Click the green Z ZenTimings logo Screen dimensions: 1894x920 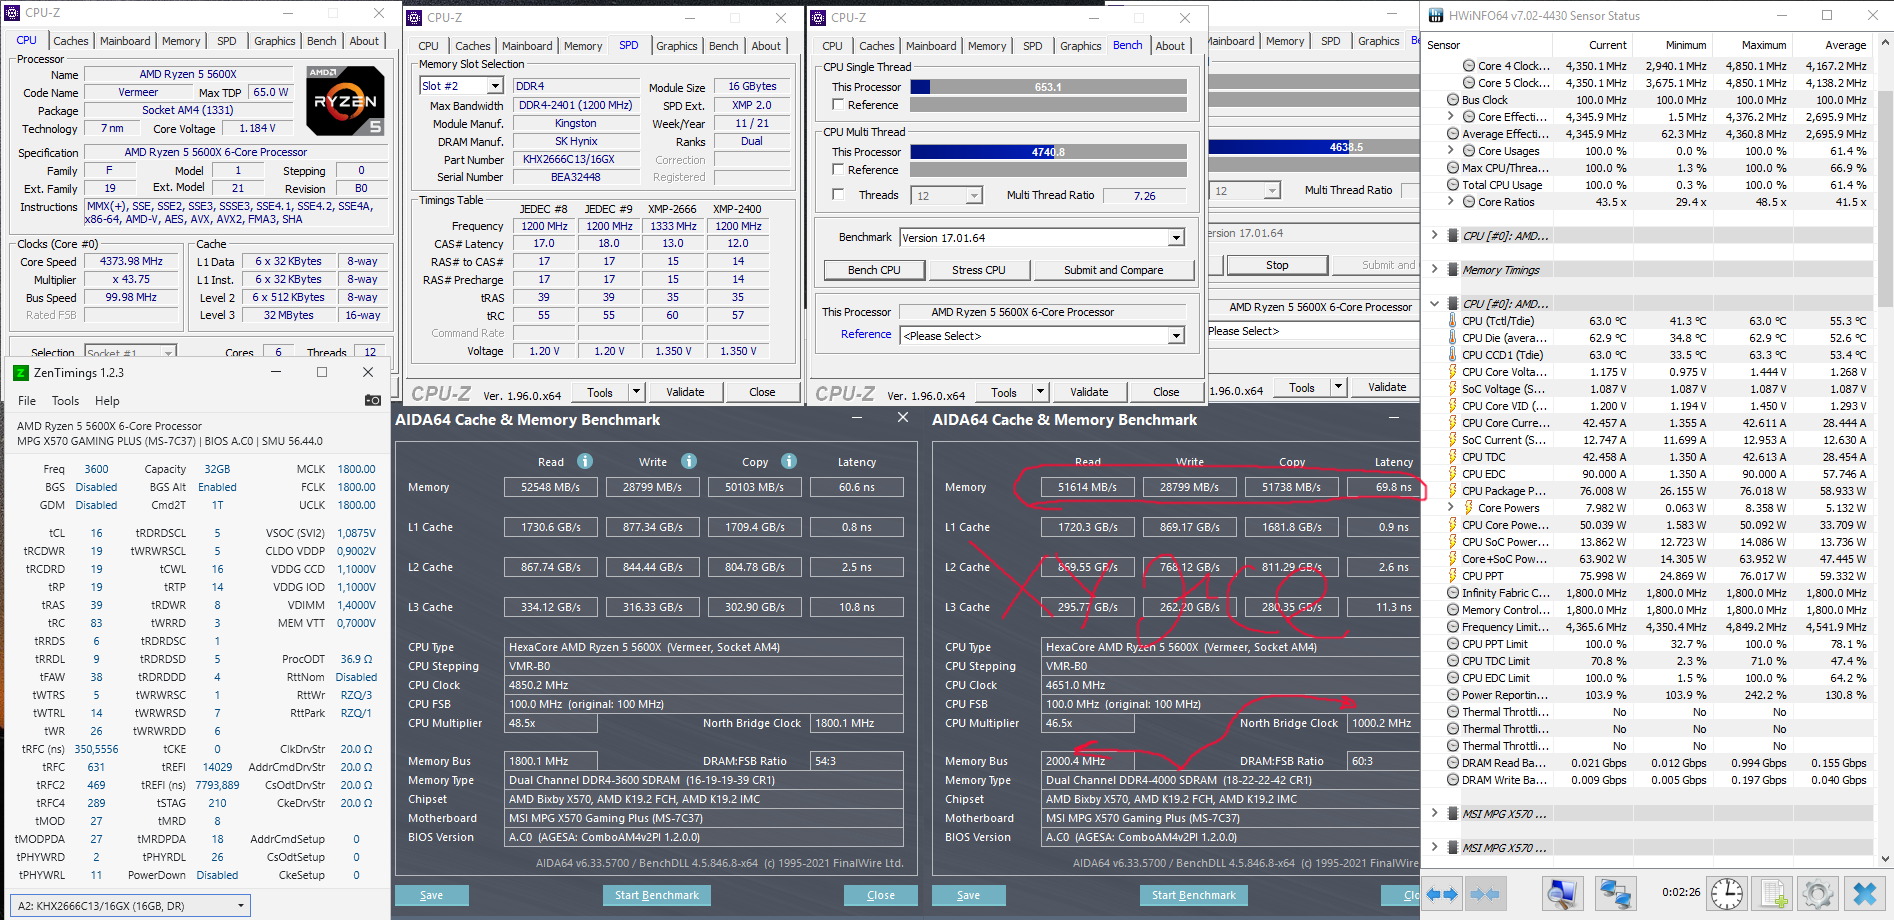[20, 372]
